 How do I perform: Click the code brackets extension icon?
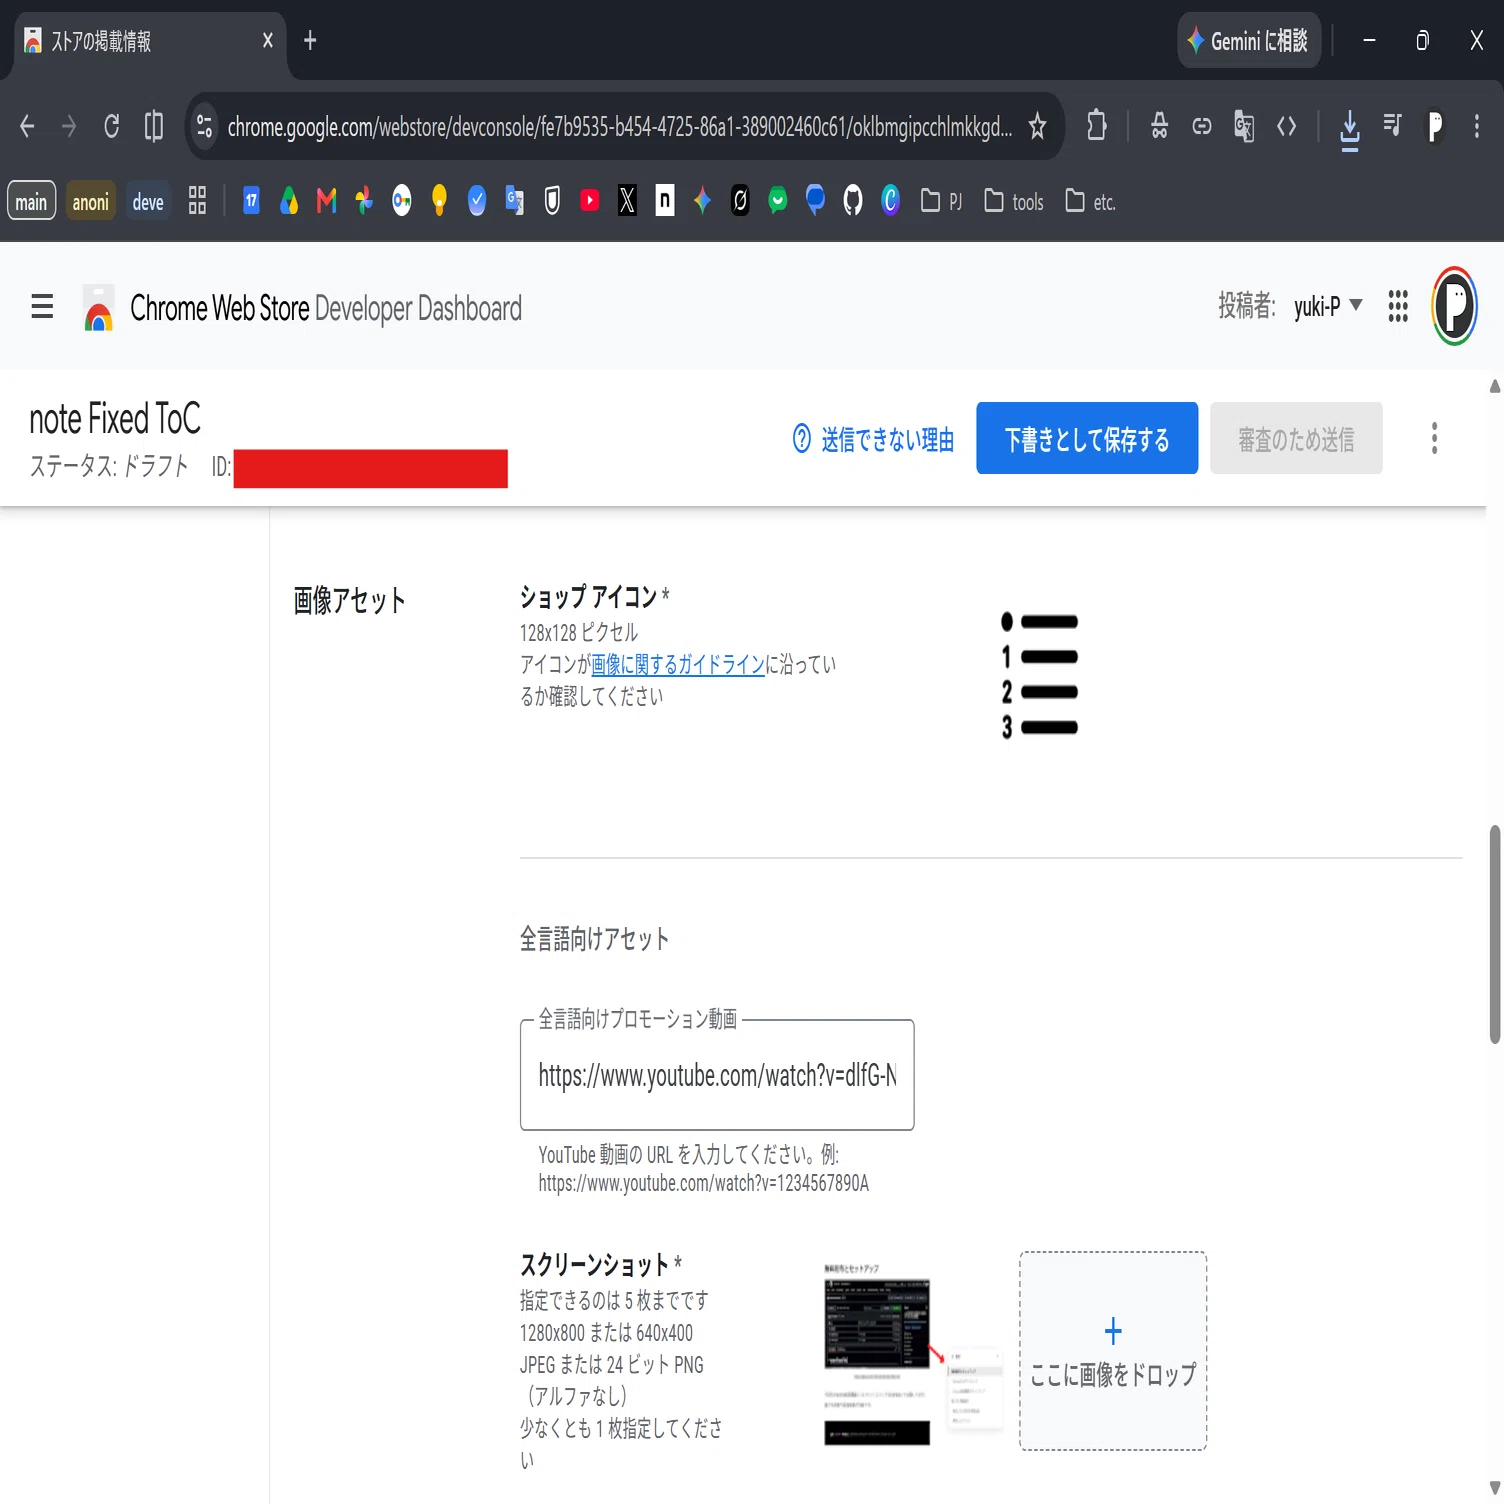[1286, 126]
